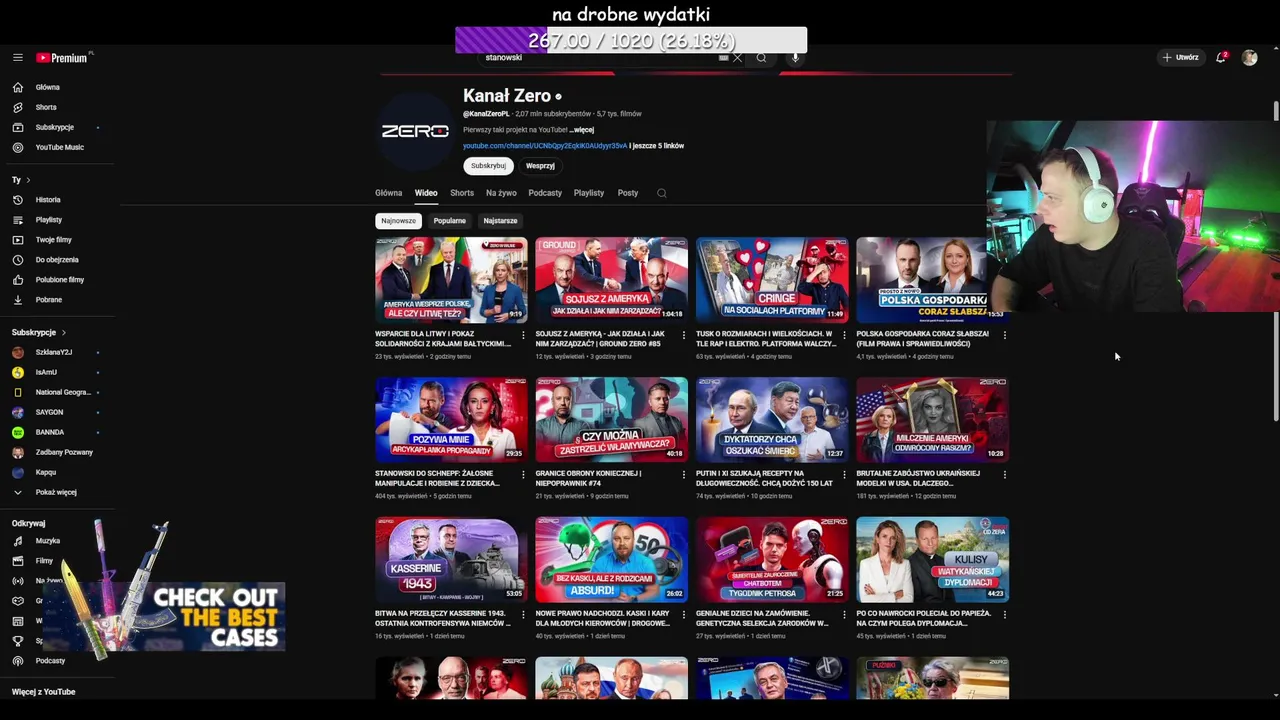1280x720 pixels.
Task: Open the IsAmU subscription channel
Action: 46,372
